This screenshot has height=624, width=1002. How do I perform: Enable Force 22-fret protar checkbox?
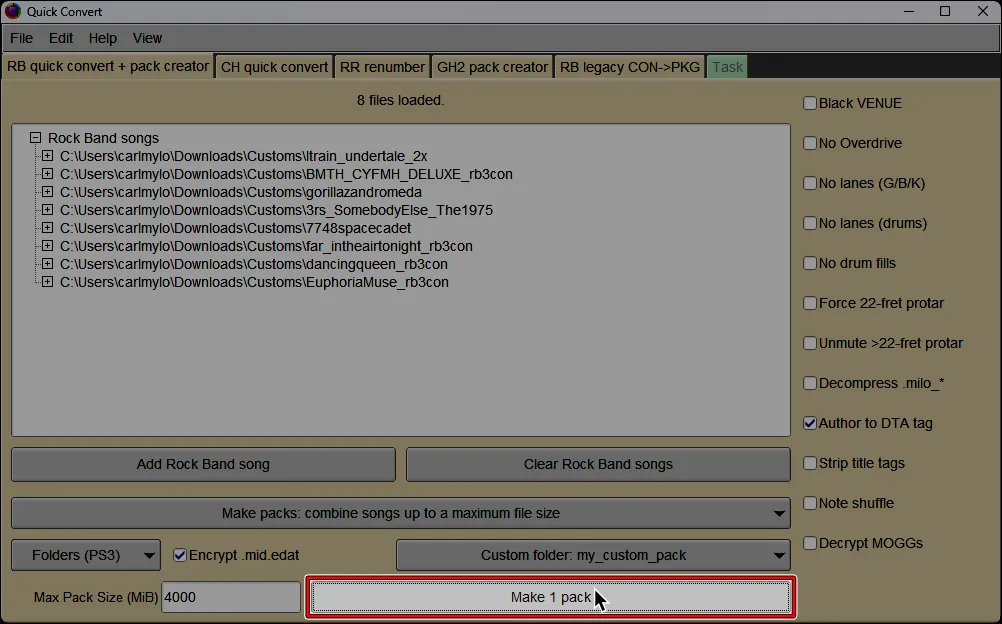click(x=810, y=303)
